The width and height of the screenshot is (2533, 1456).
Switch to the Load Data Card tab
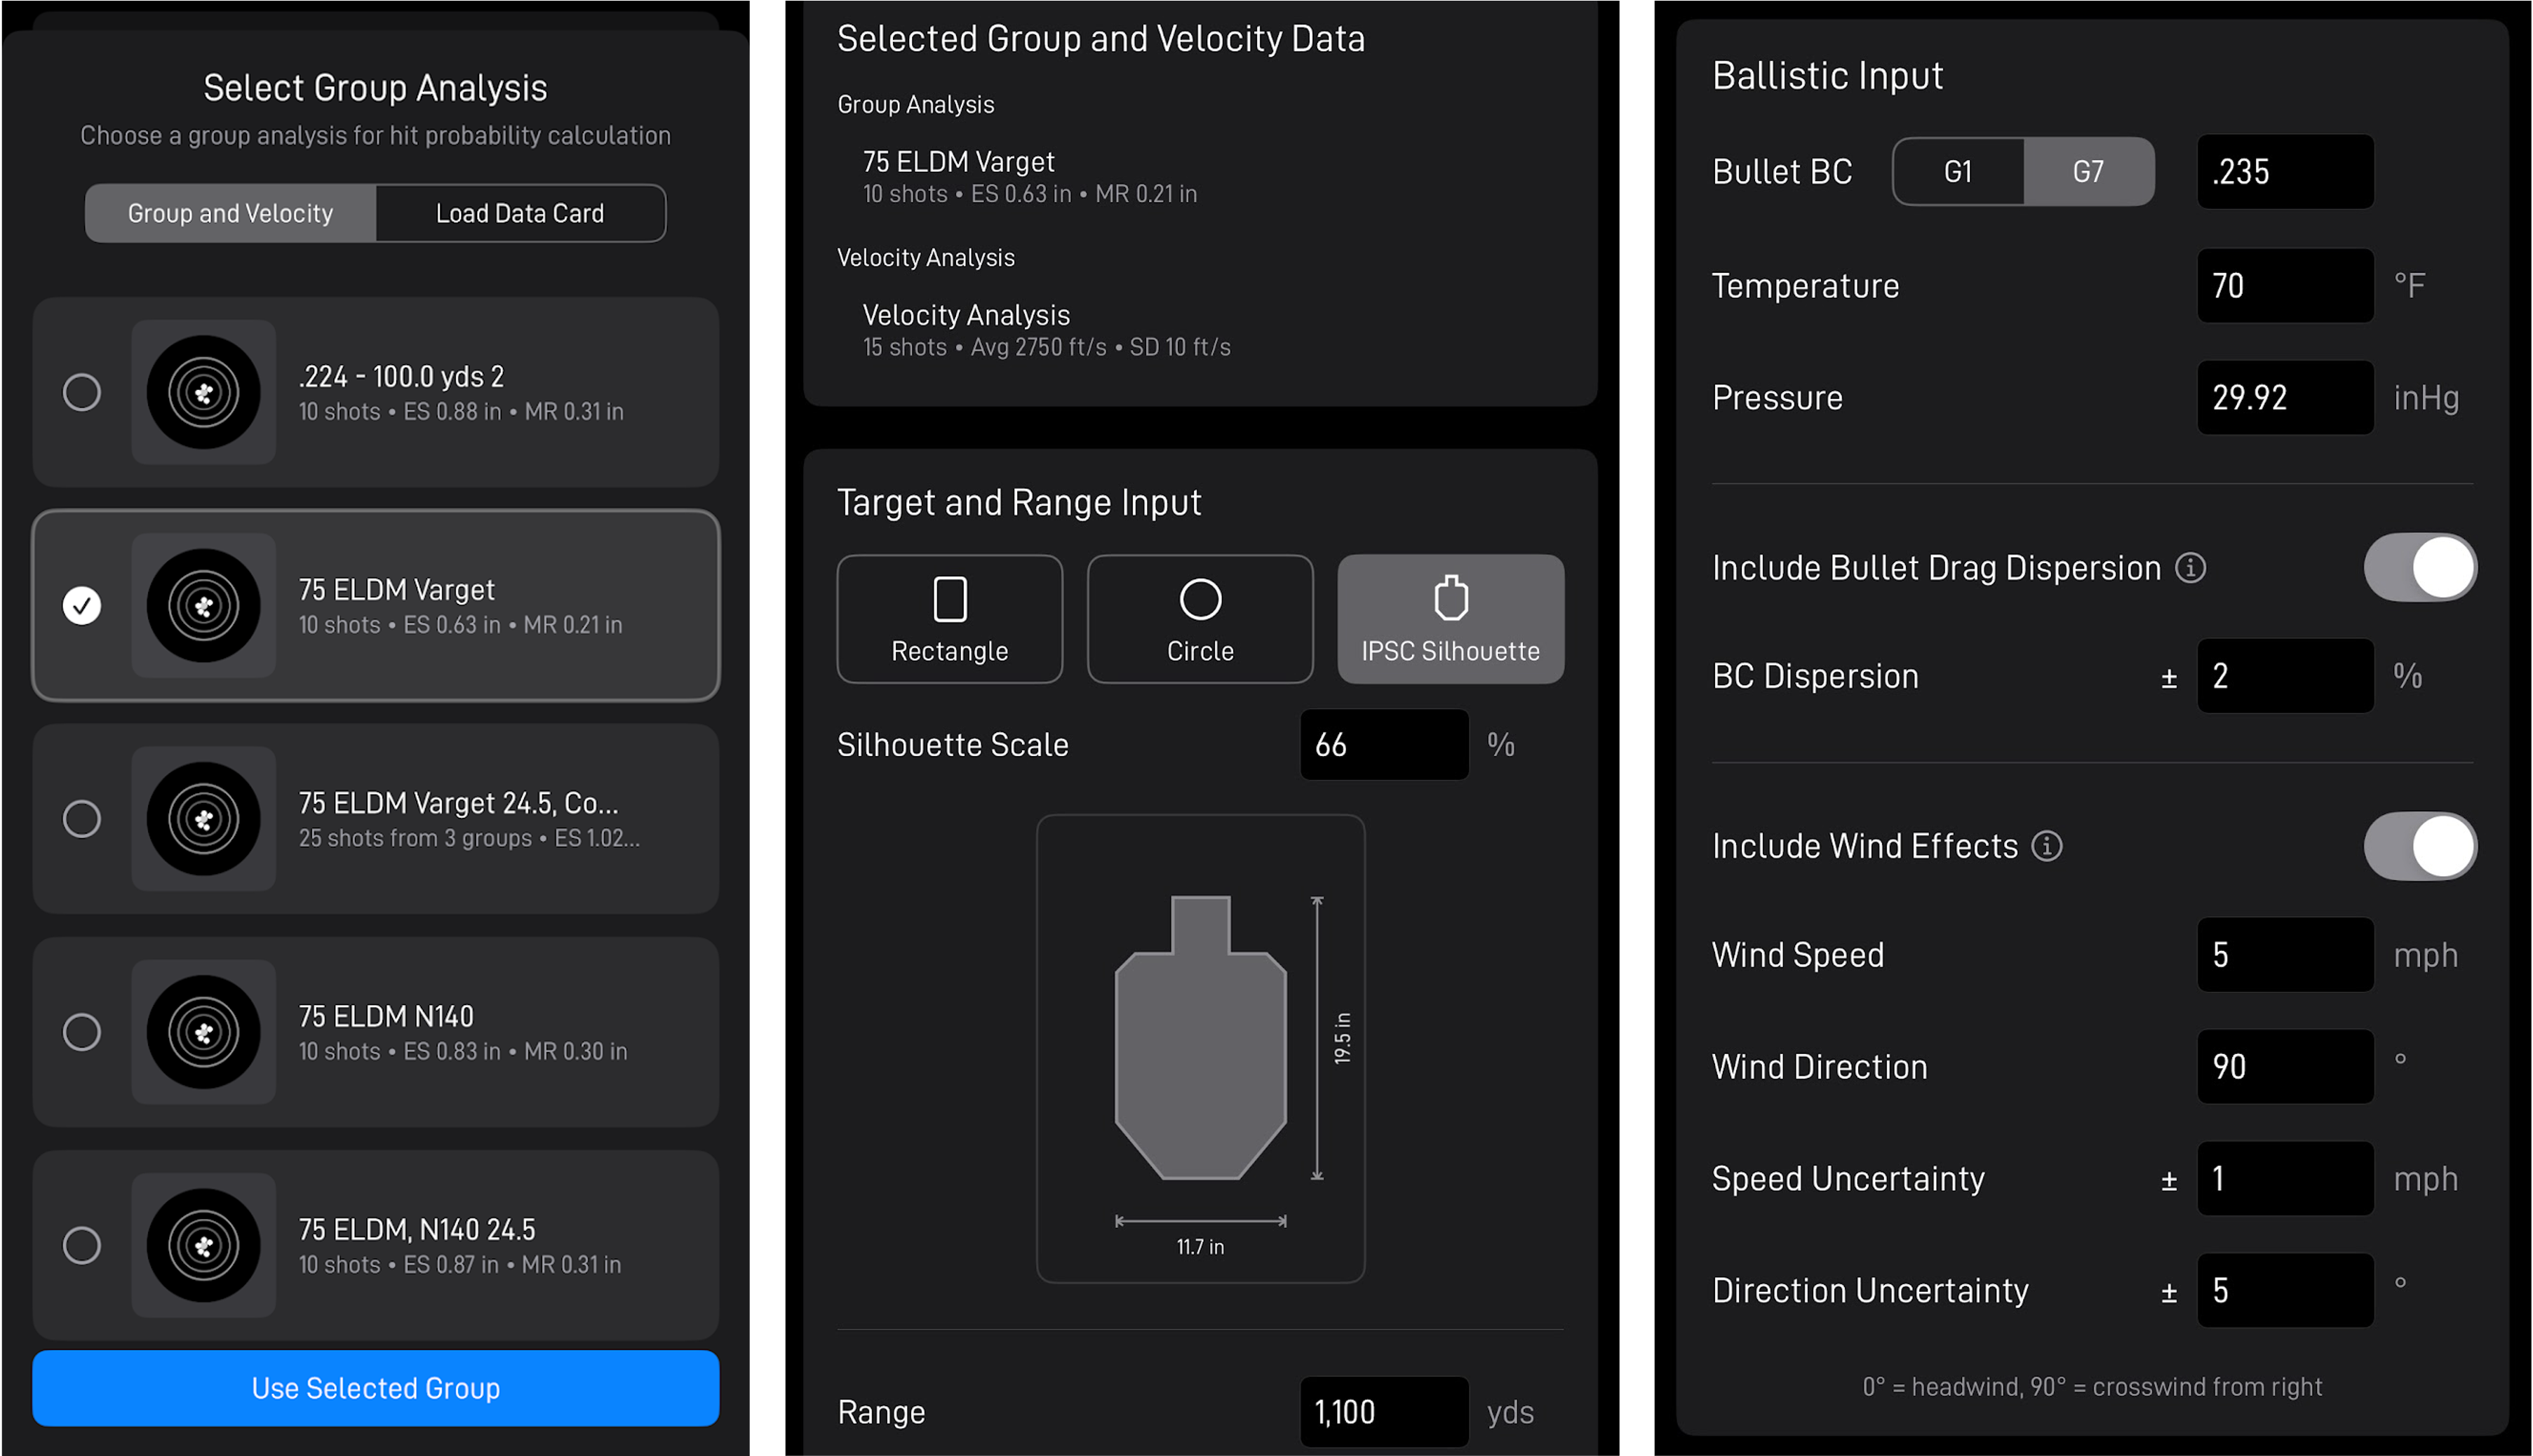click(x=520, y=213)
